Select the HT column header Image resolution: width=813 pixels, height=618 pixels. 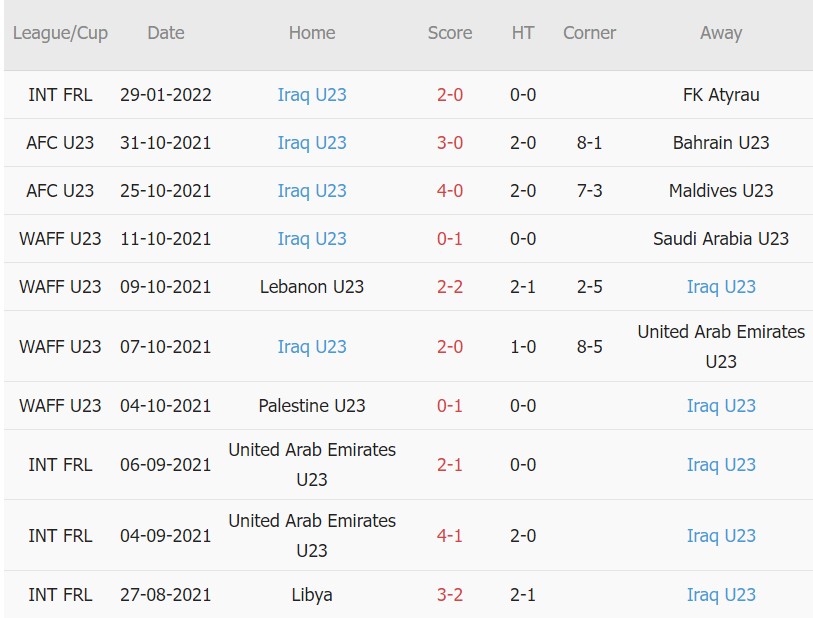coord(521,33)
